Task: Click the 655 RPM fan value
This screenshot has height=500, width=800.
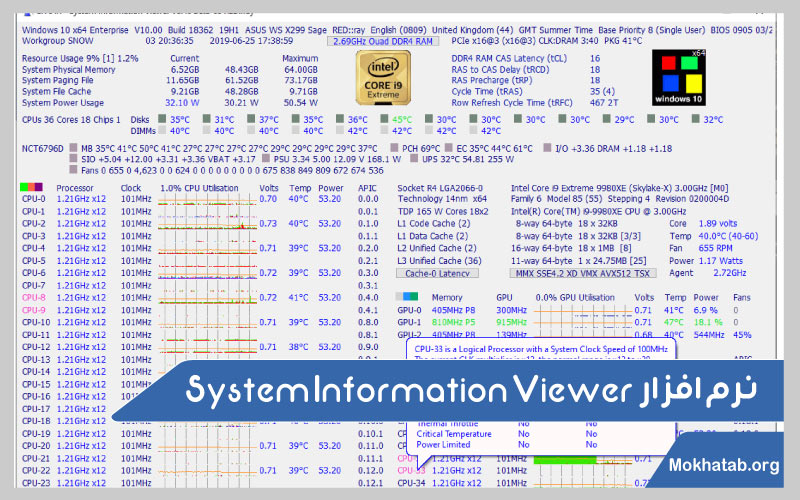Action: 715,248
